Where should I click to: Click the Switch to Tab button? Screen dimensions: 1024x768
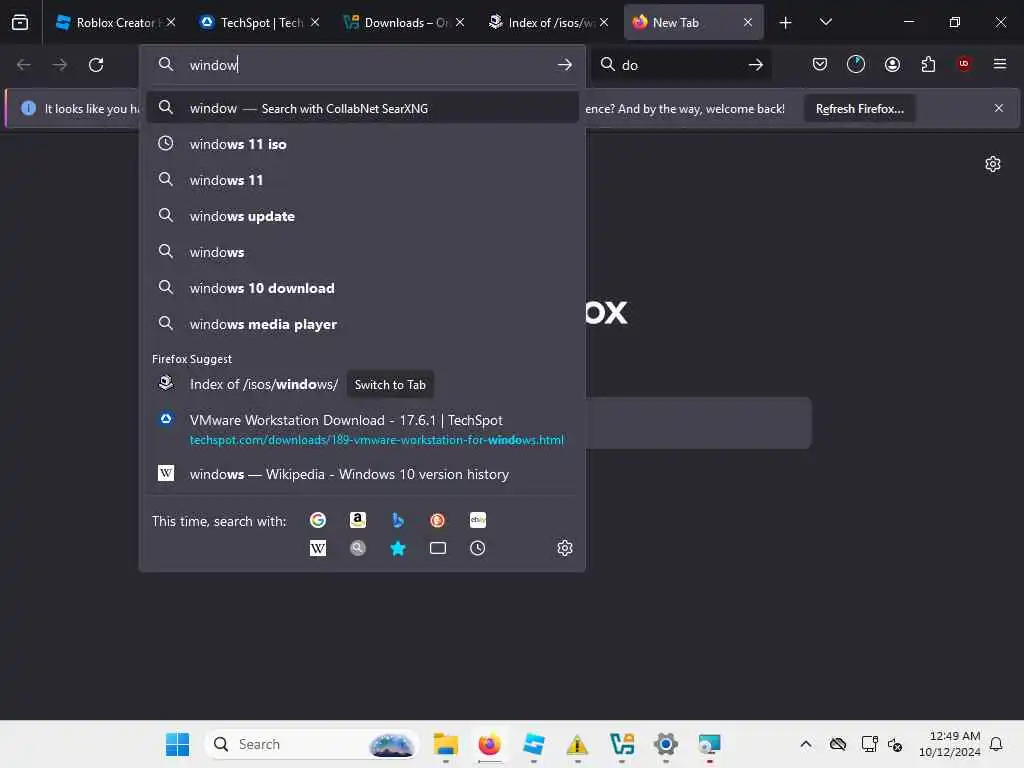[x=390, y=385]
